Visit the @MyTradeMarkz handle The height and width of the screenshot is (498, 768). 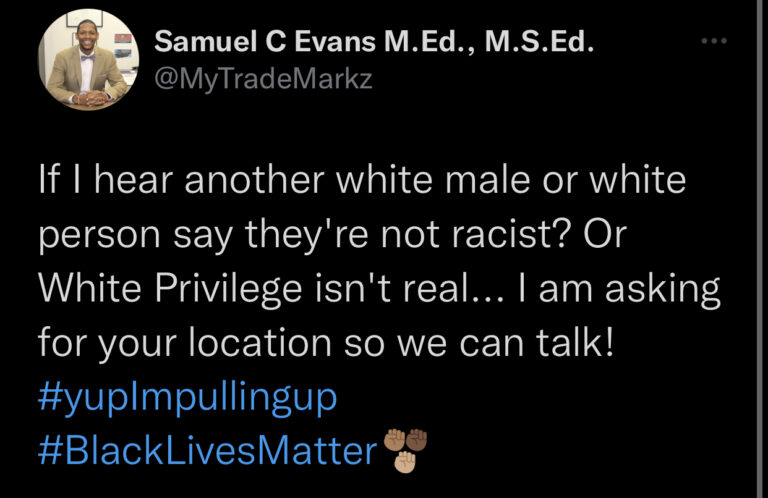click(264, 79)
